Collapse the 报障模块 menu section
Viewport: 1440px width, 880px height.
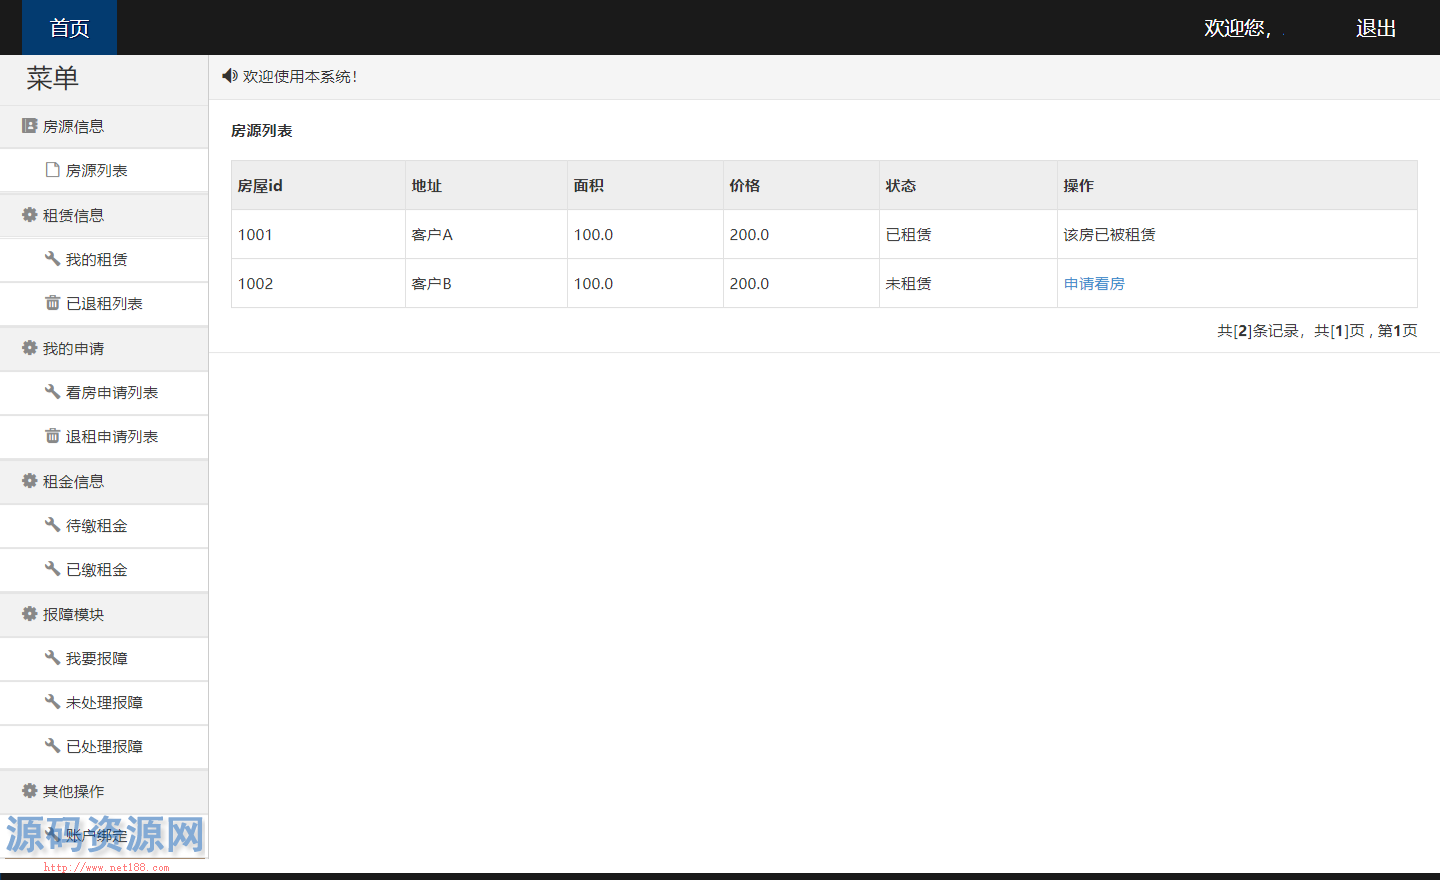point(104,615)
